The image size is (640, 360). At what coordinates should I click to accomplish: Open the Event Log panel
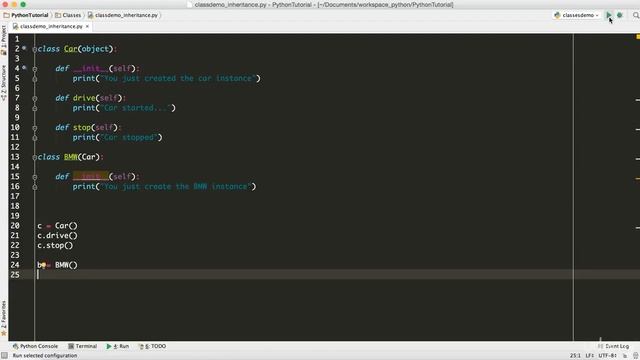tap(613, 346)
